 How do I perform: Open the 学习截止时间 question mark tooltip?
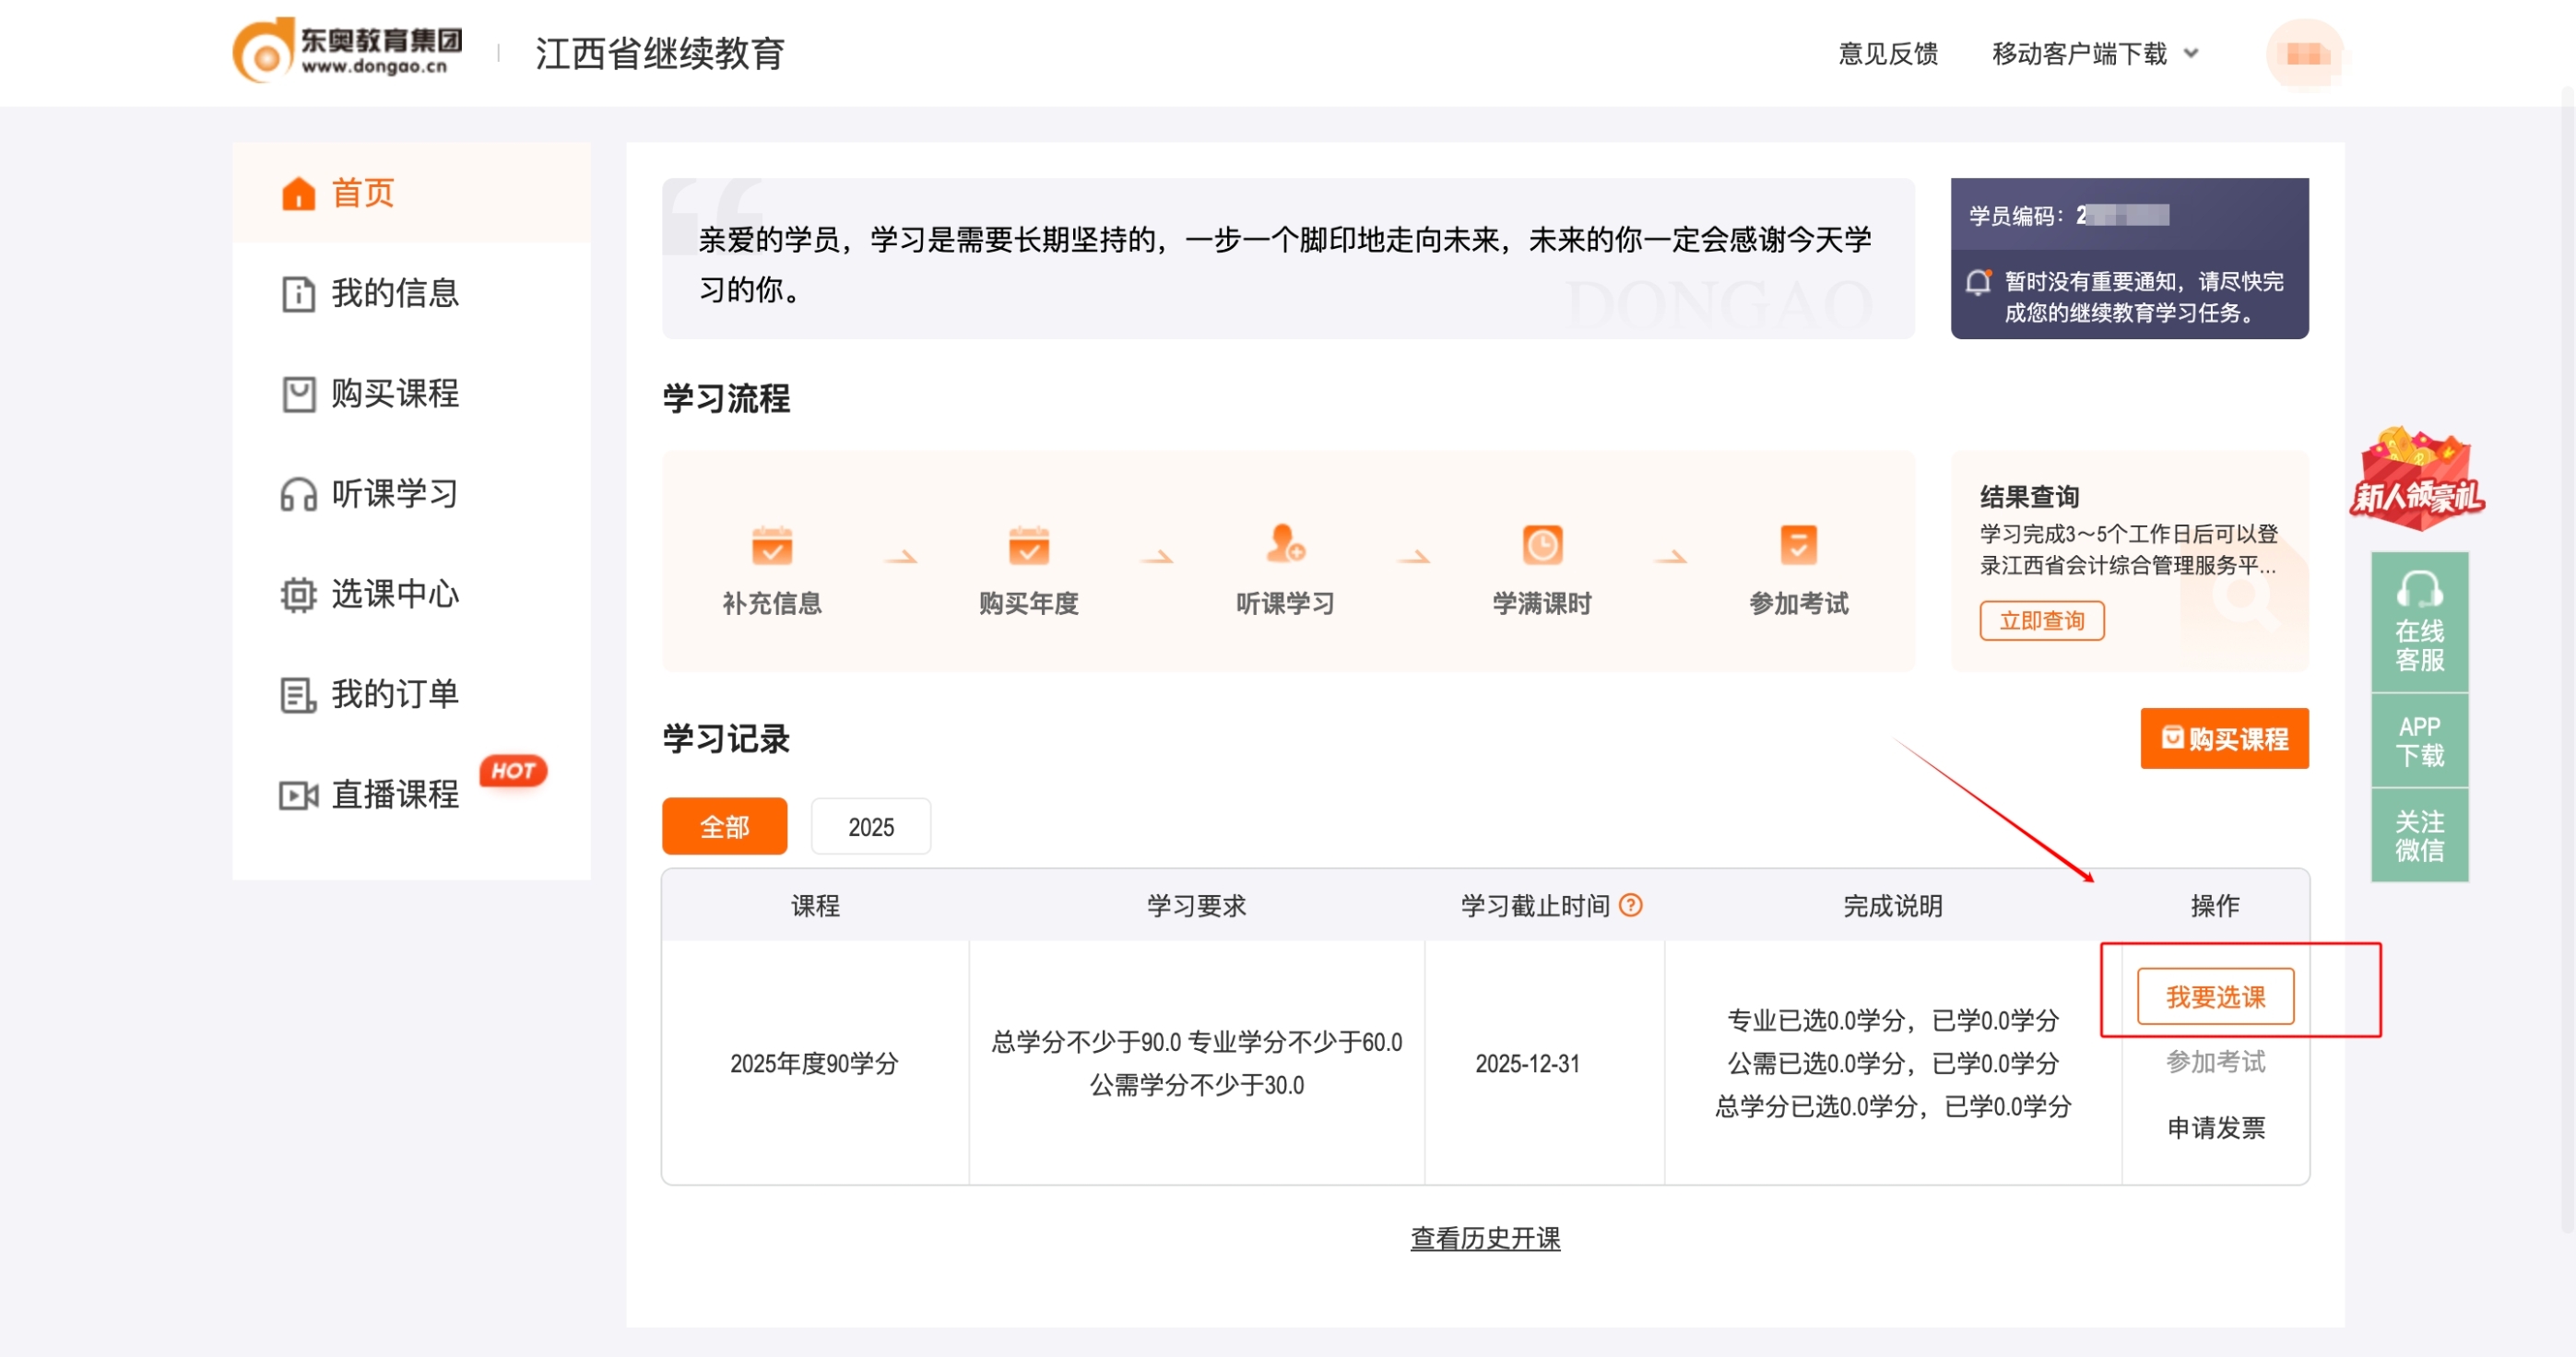[x=1630, y=904]
